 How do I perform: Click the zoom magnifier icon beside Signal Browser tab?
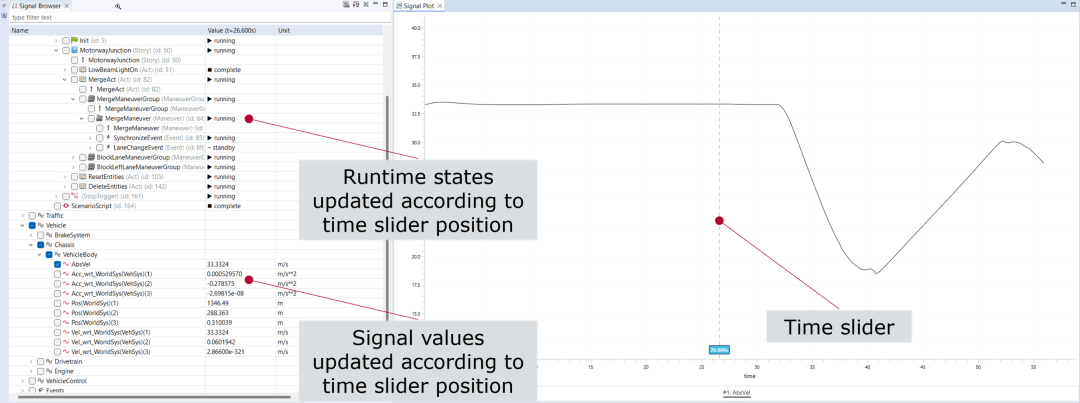[118, 6]
